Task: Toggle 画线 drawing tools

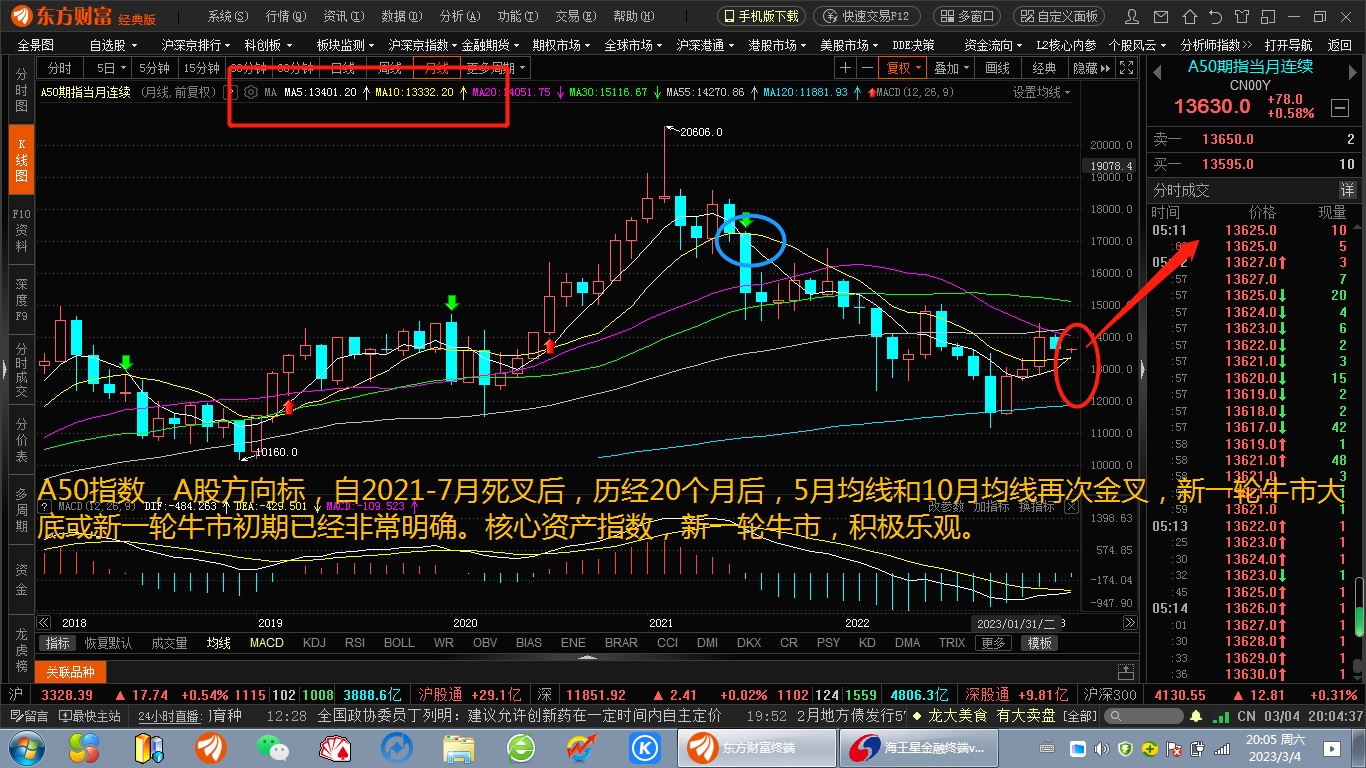Action: tap(997, 68)
